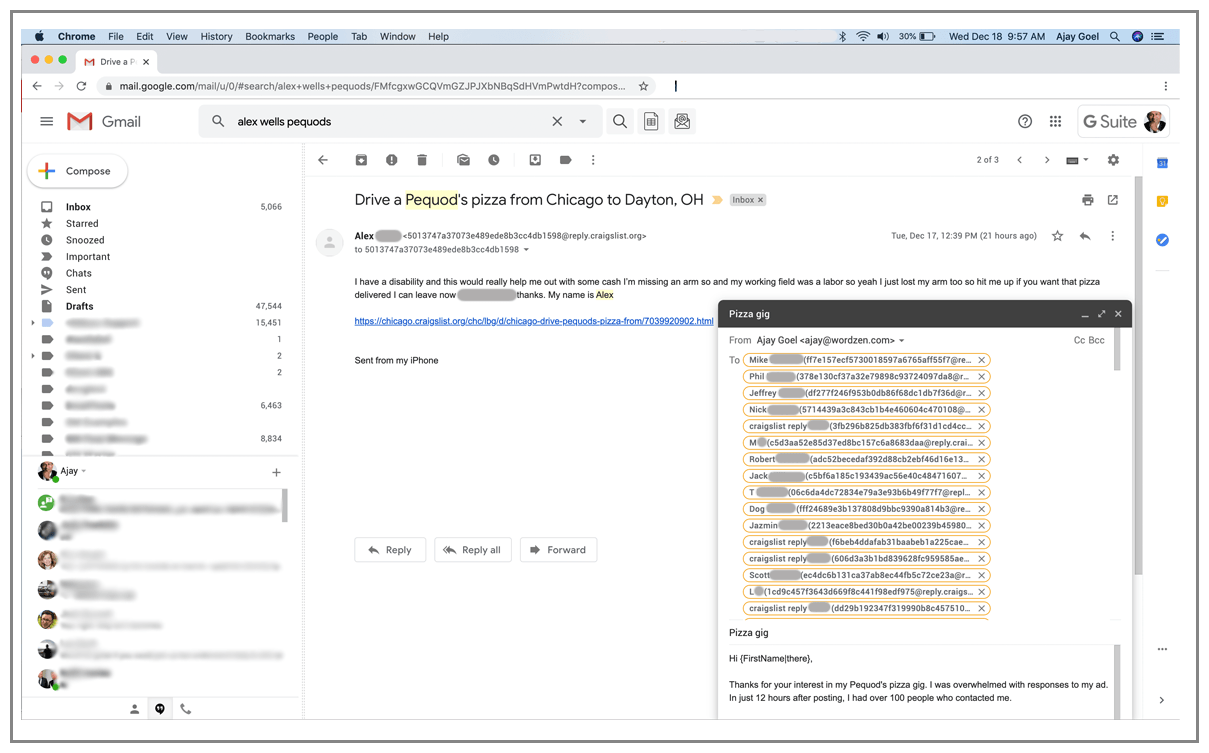Add Cc recipients in compose window

point(1079,340)
